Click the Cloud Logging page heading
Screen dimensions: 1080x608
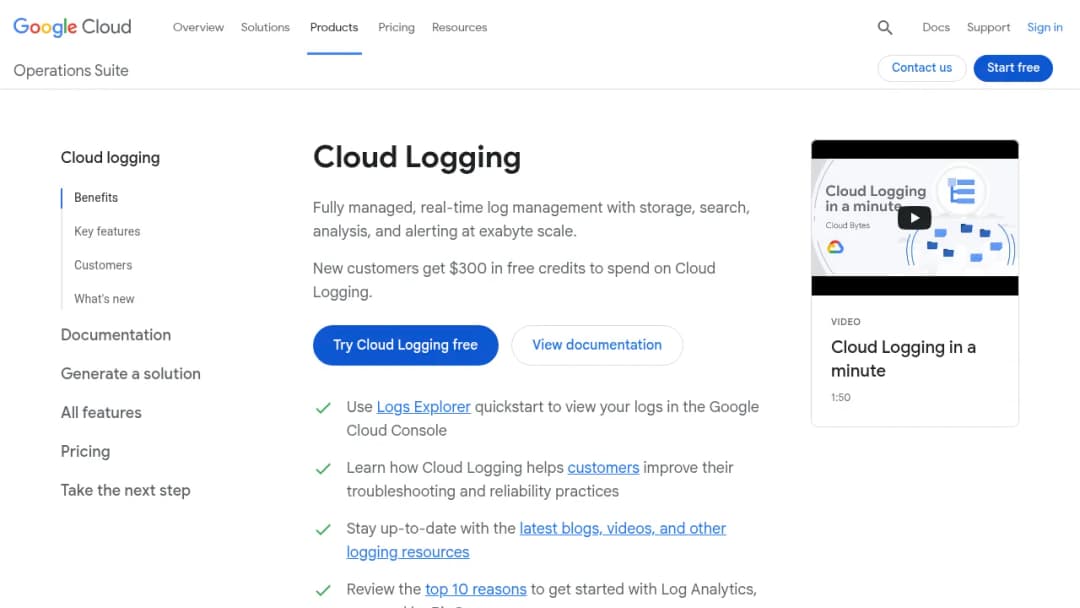(x=417, y=157)
